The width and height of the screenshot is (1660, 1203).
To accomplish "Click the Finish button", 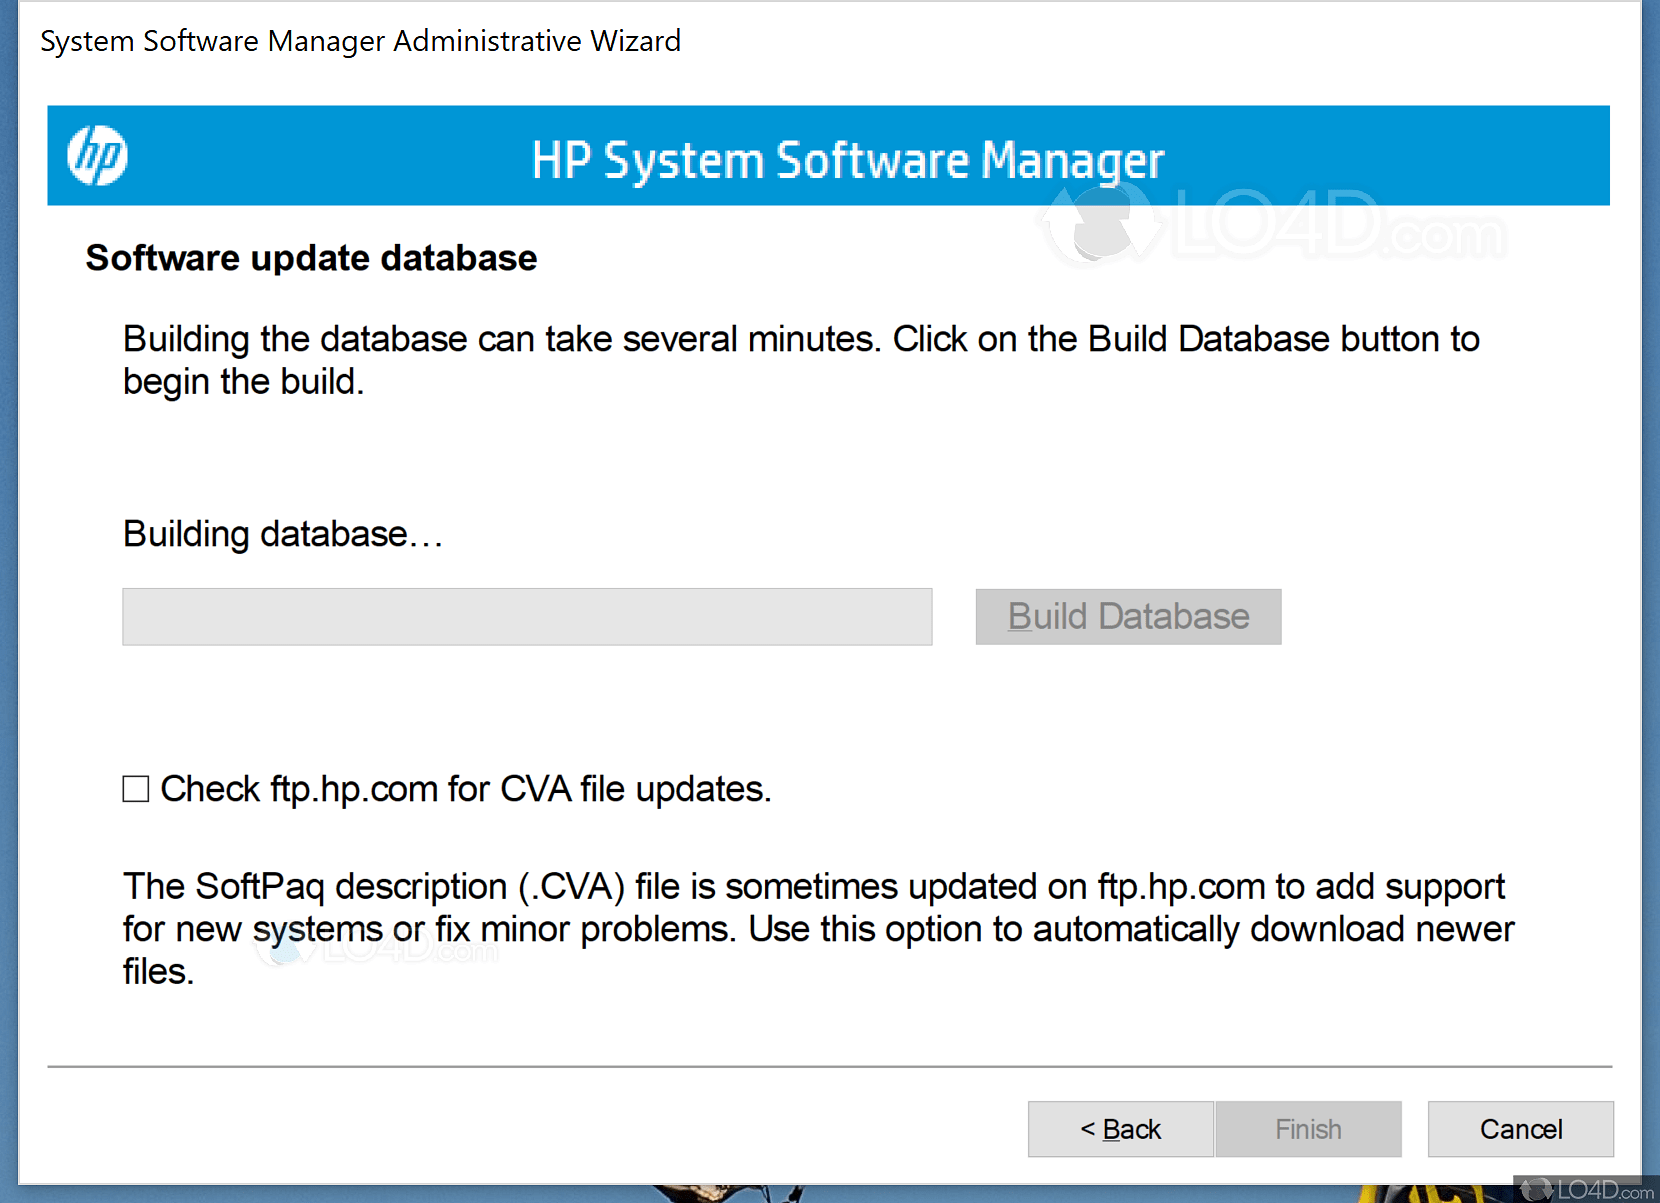I will click(1308, 1129).
